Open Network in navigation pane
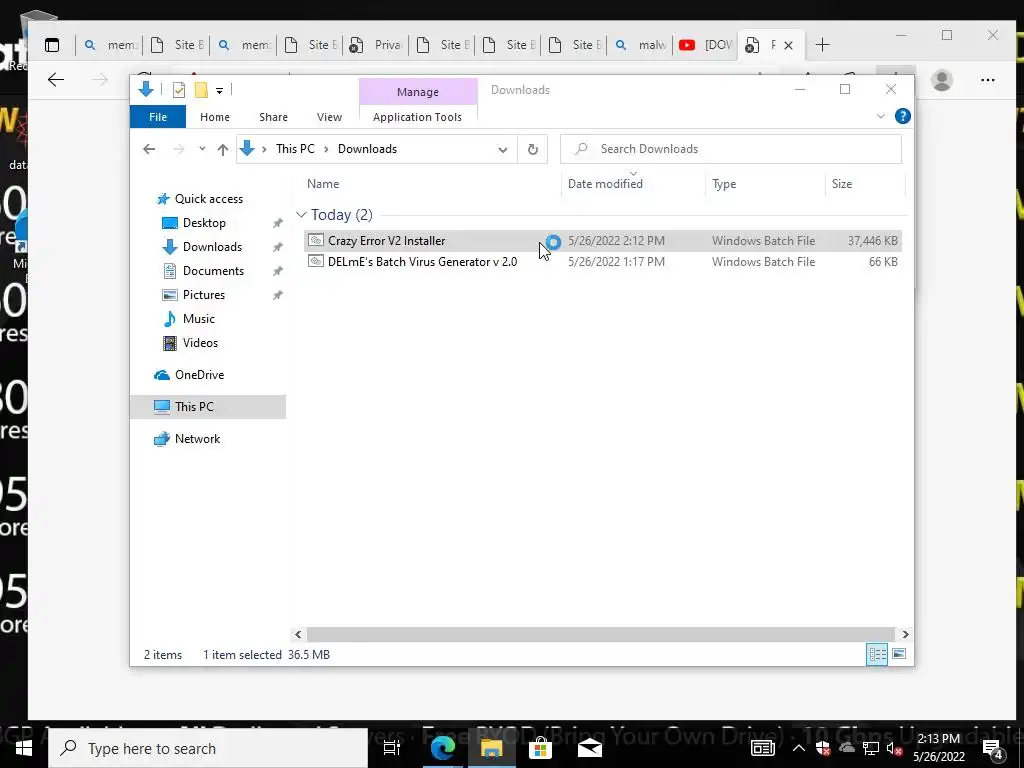The image size is (1024, 768). coord(197,439)
